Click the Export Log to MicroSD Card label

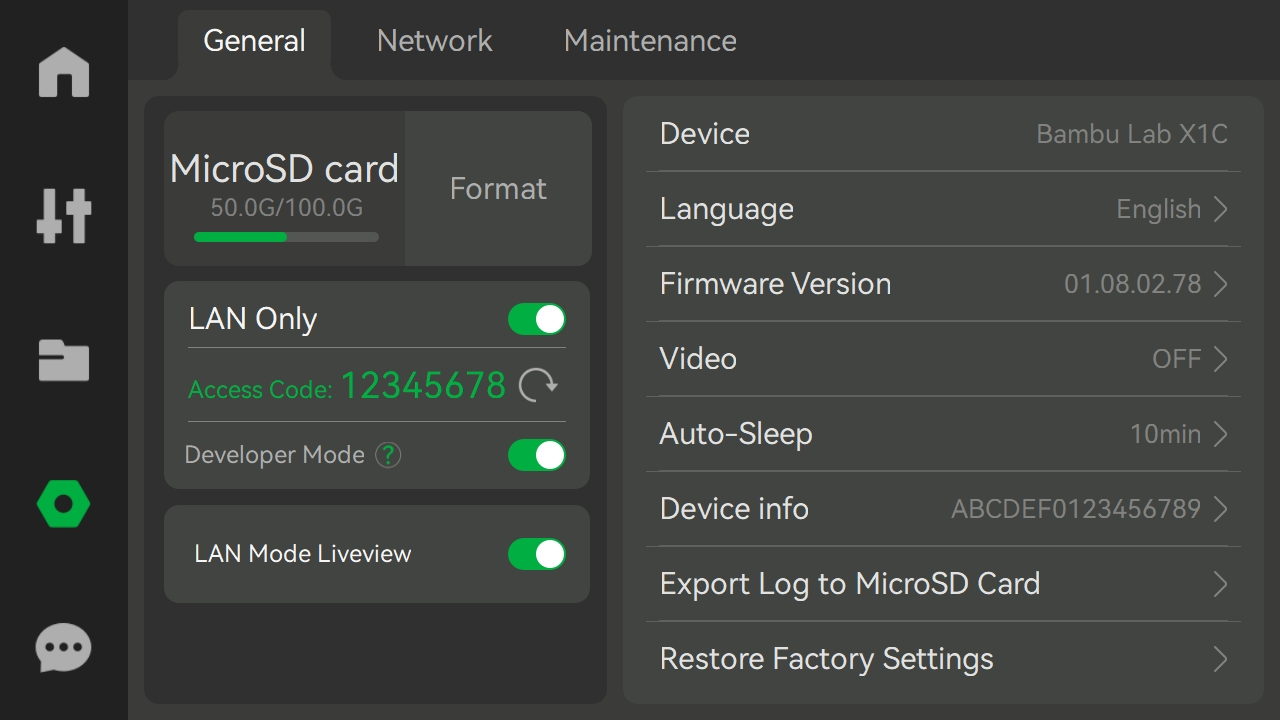[x=850, y=584]
